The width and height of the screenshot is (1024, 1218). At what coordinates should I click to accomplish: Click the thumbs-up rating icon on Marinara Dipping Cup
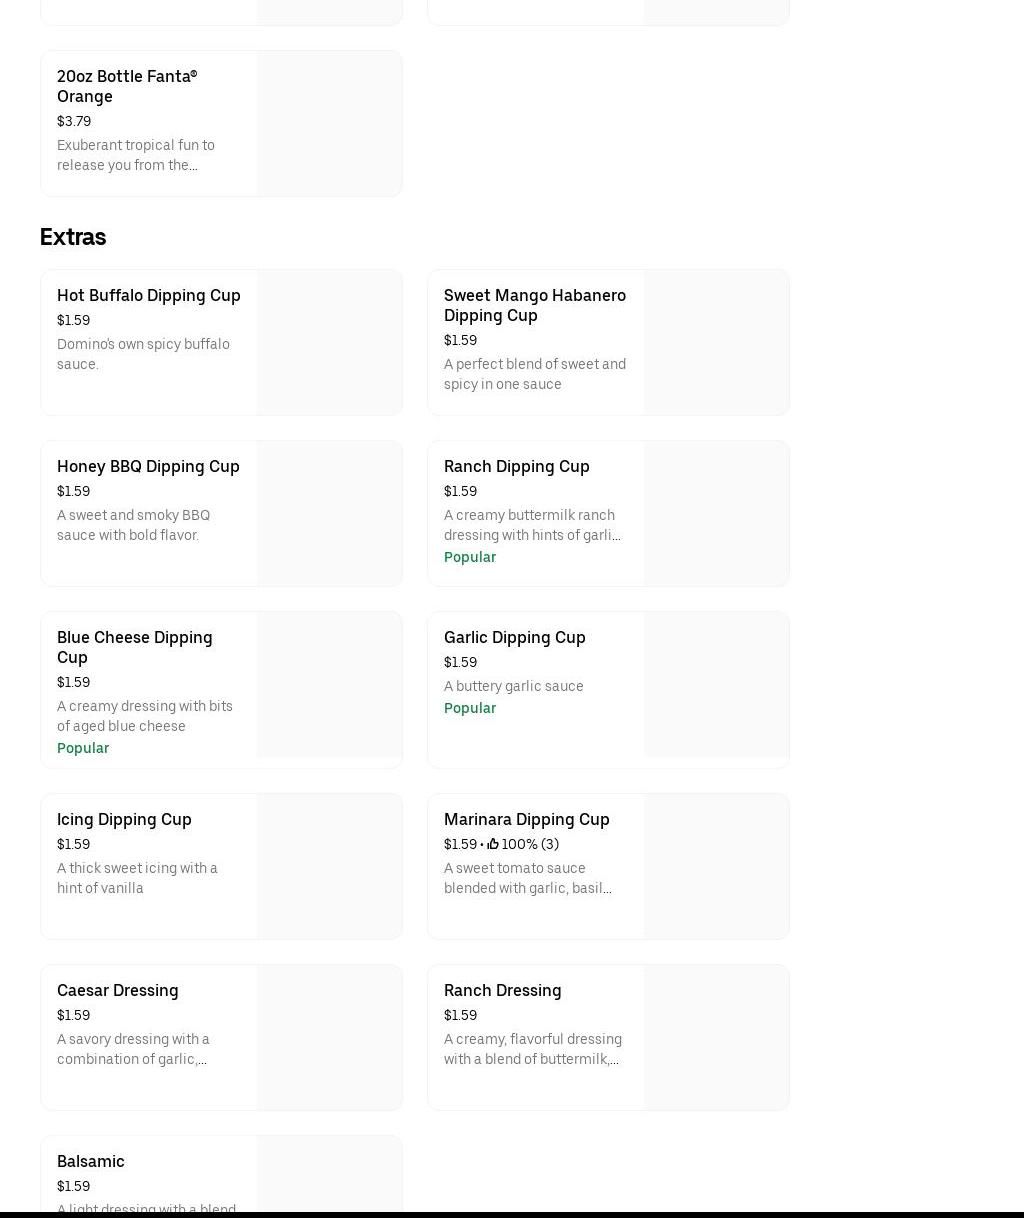click(493, 844)
